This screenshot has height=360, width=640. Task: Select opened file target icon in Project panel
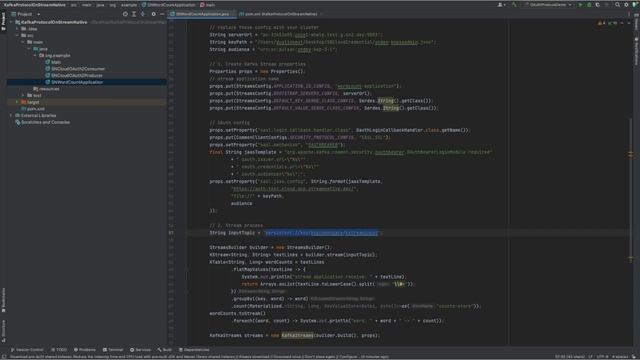click(125, 14)
